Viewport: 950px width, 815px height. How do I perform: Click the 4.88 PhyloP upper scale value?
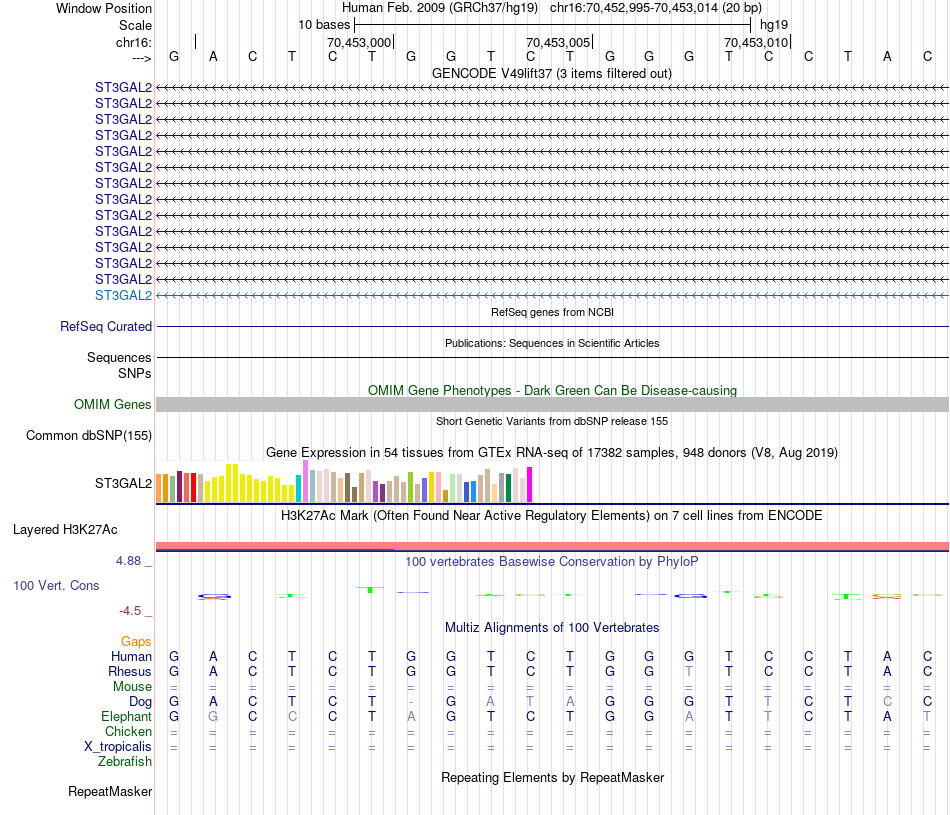pyautogui.click(x=128, y=561)
